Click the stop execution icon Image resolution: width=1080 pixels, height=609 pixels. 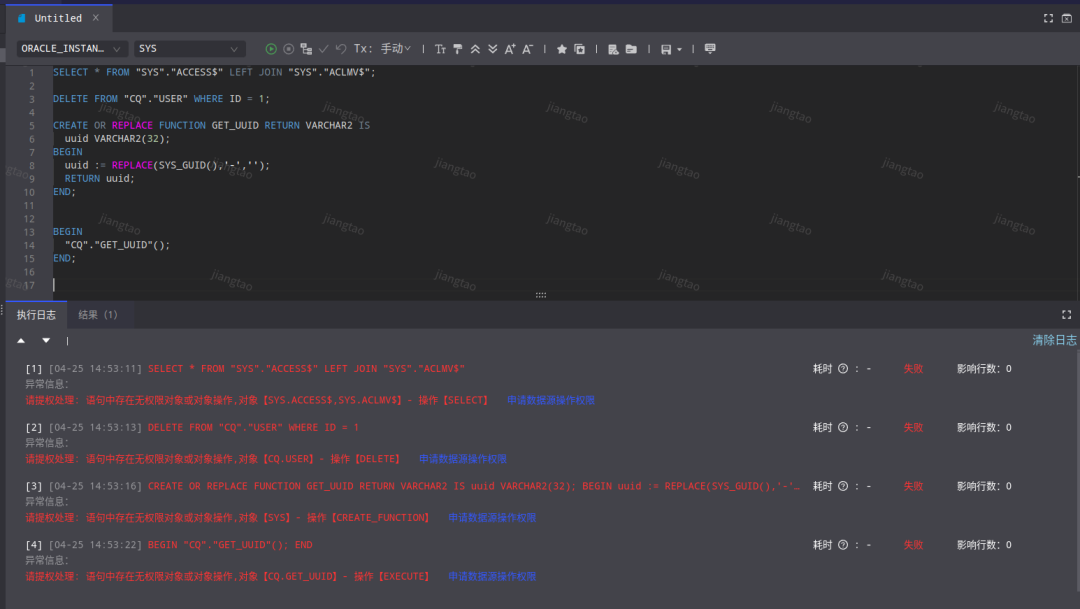click(289, 49)
